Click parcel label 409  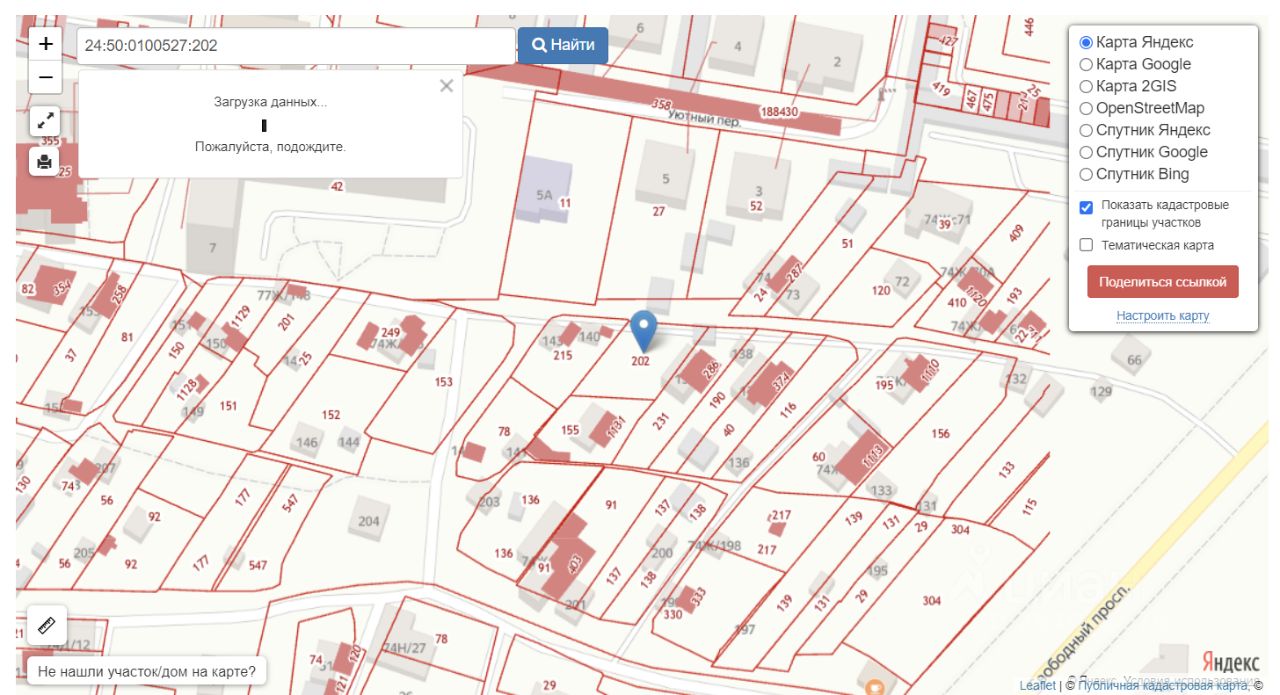pos(1017,234)
